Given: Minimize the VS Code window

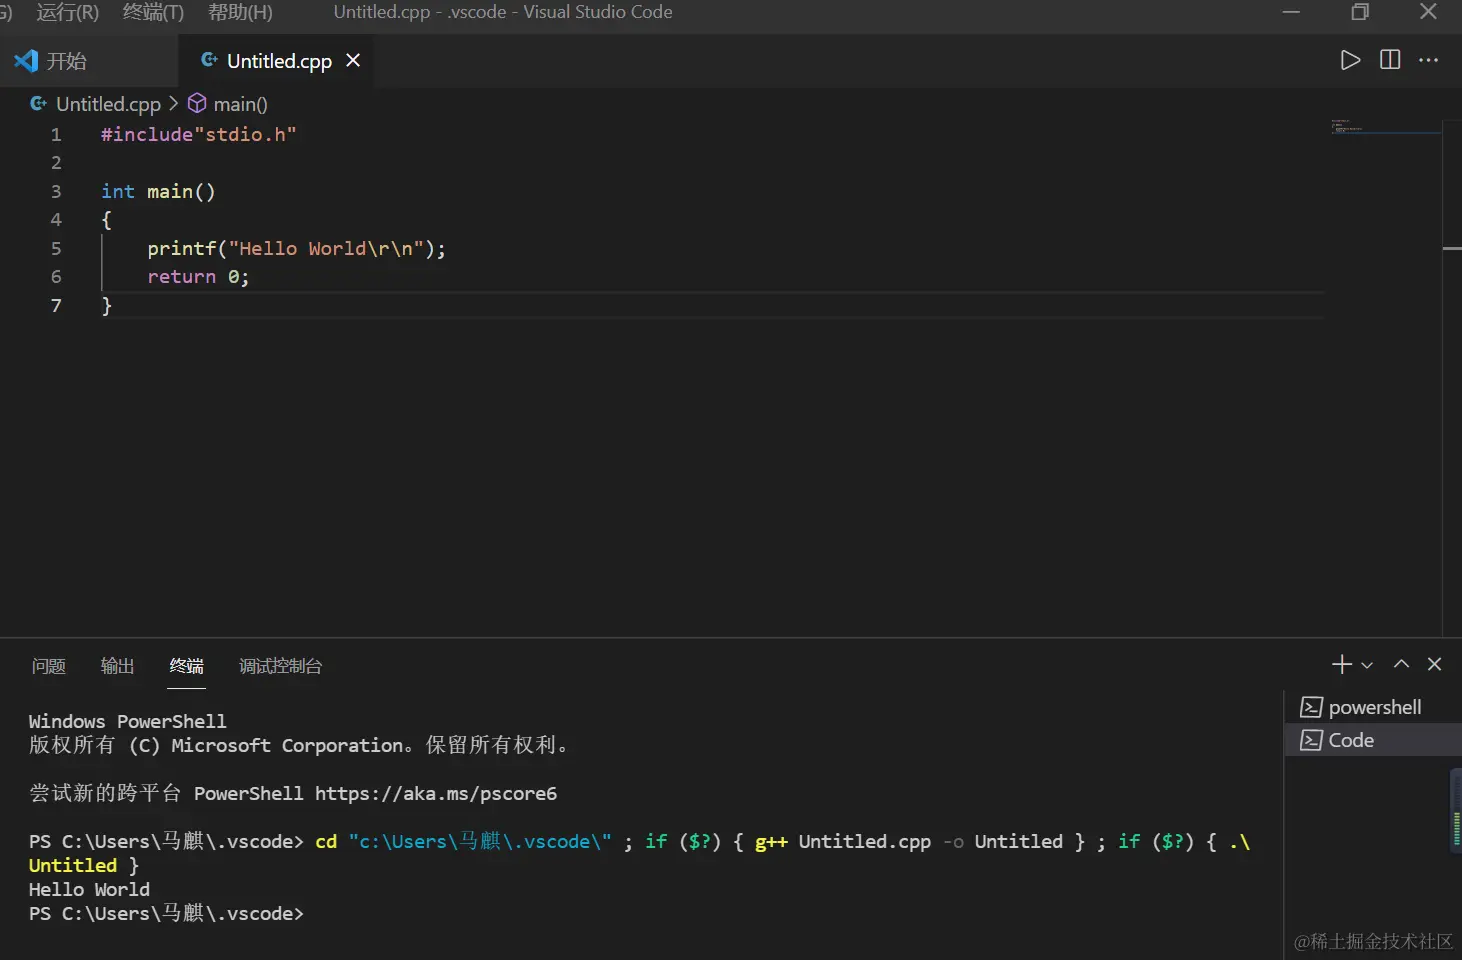Looking at the screenshot, I should (1291, 12).
